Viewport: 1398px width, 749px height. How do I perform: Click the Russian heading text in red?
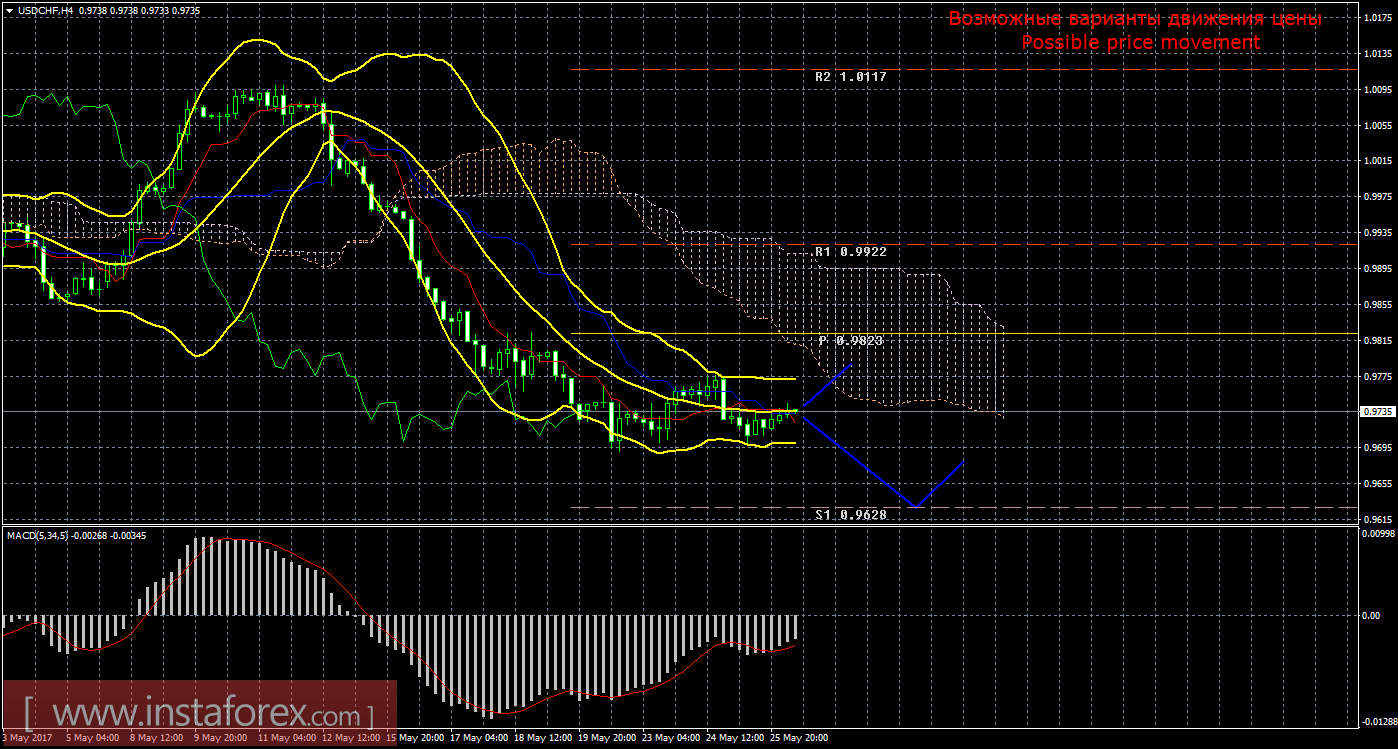pos(1135,19)
